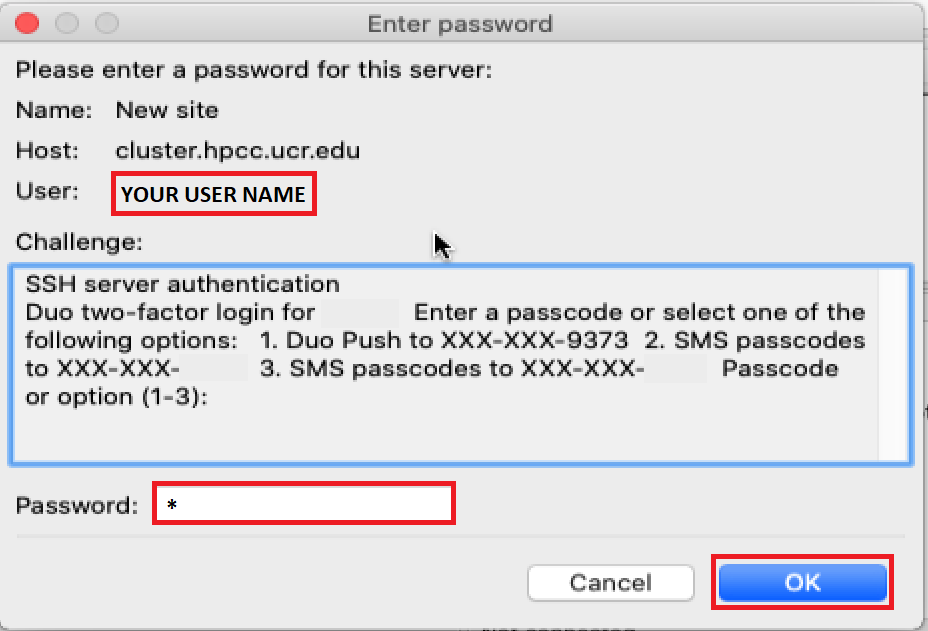Click the User: label
The width and height of the screenshot is (928, 631).
(x=48, y=191)
